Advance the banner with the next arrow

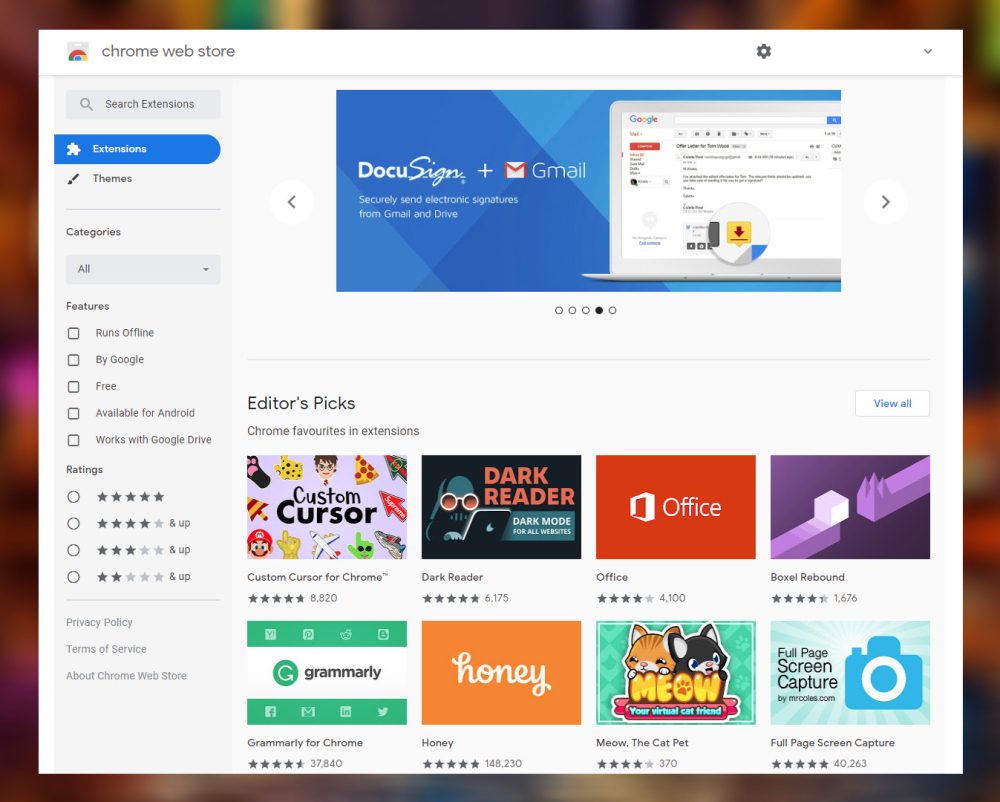pos(885,201)
